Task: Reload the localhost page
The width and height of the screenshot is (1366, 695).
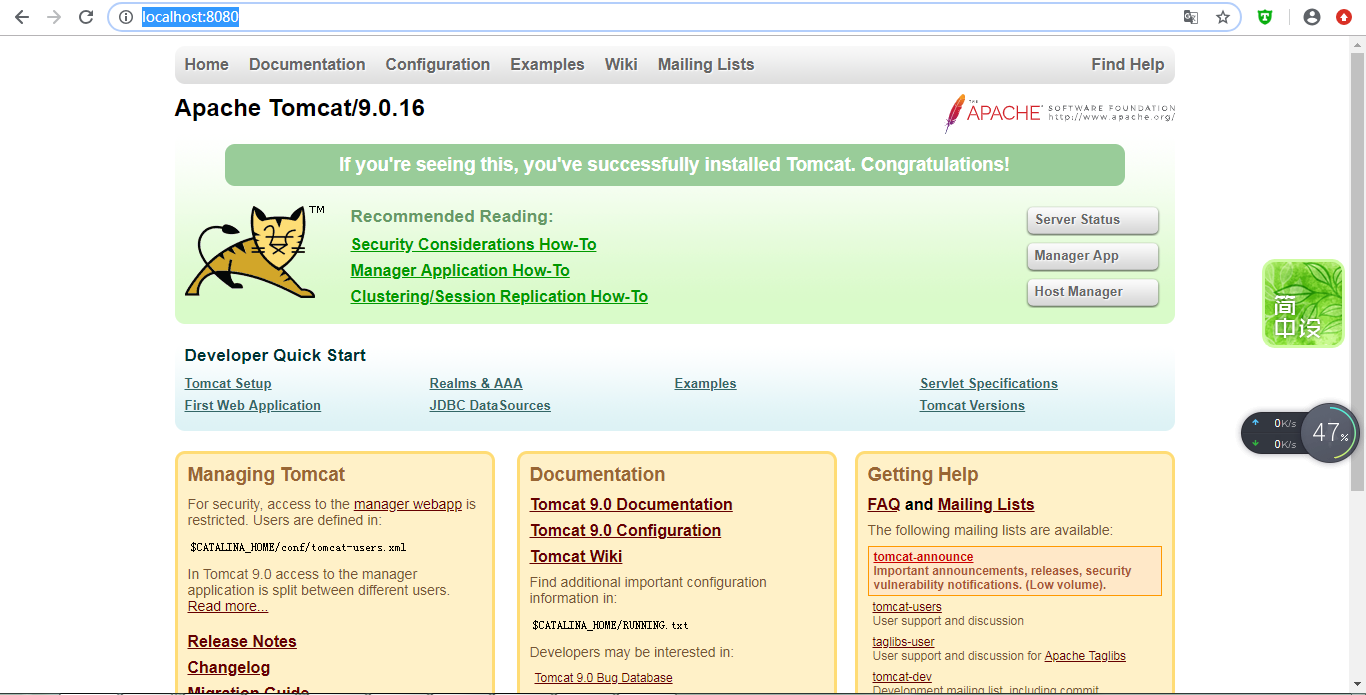Action: 86,17
